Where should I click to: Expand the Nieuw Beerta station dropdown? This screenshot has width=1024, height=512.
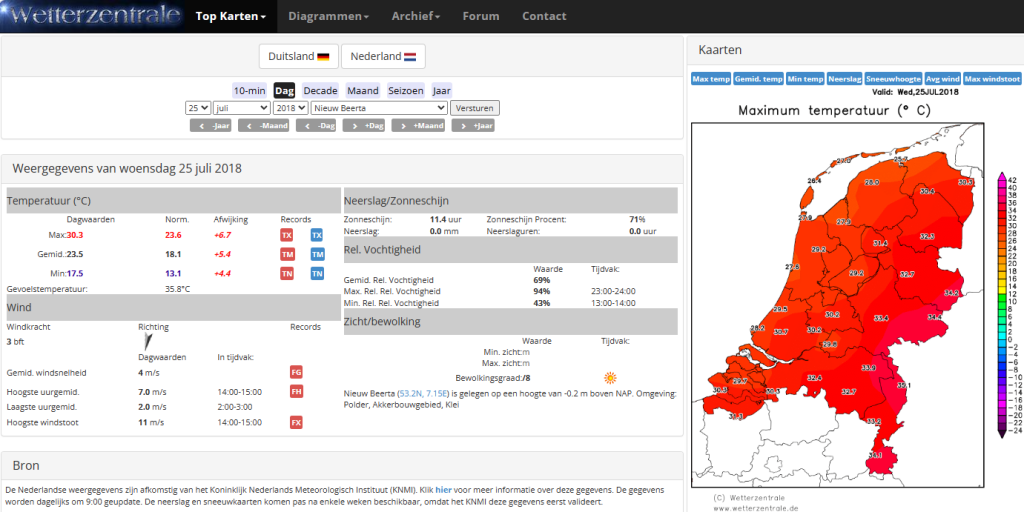click(379, 108)
